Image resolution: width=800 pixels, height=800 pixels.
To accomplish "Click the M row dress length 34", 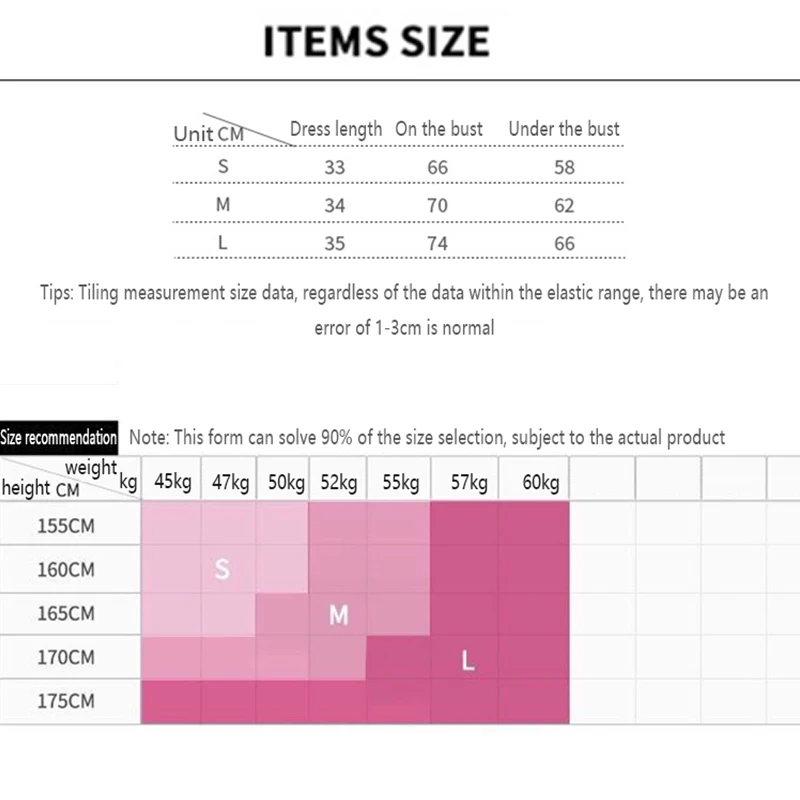I will point(335,206).
